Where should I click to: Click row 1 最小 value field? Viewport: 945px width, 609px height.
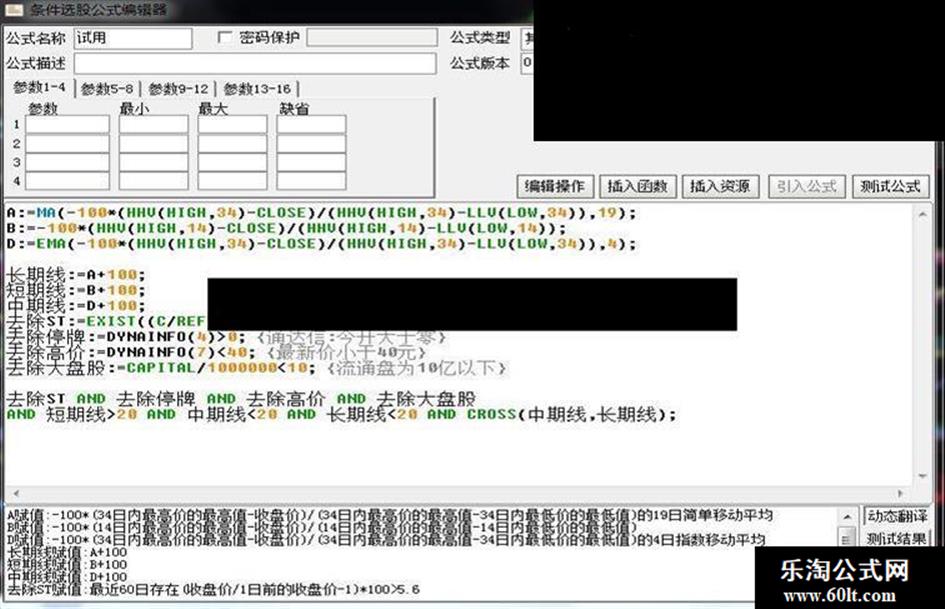[x=154, y=124]
